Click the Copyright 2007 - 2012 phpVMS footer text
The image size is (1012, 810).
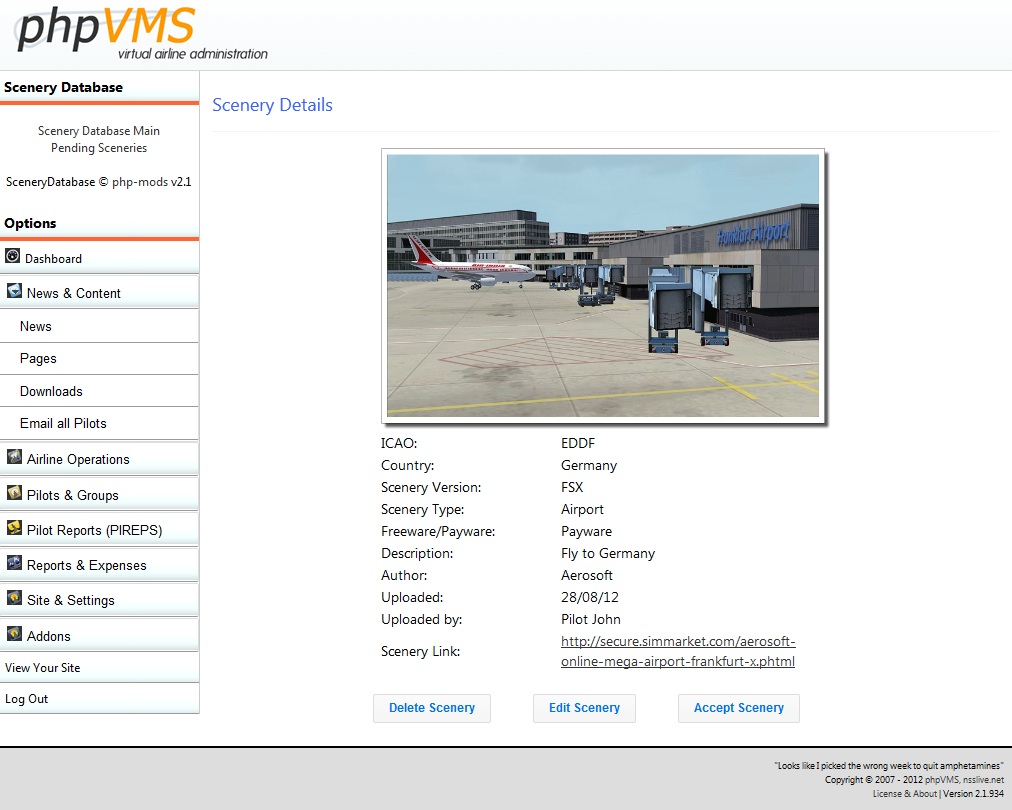914,780
